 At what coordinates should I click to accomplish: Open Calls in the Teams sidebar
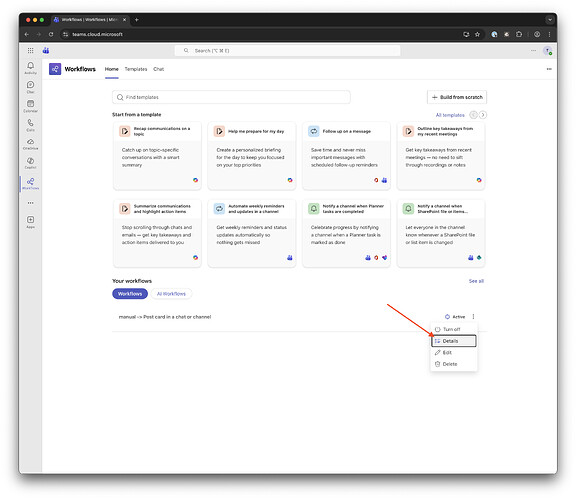pos(30,125)
